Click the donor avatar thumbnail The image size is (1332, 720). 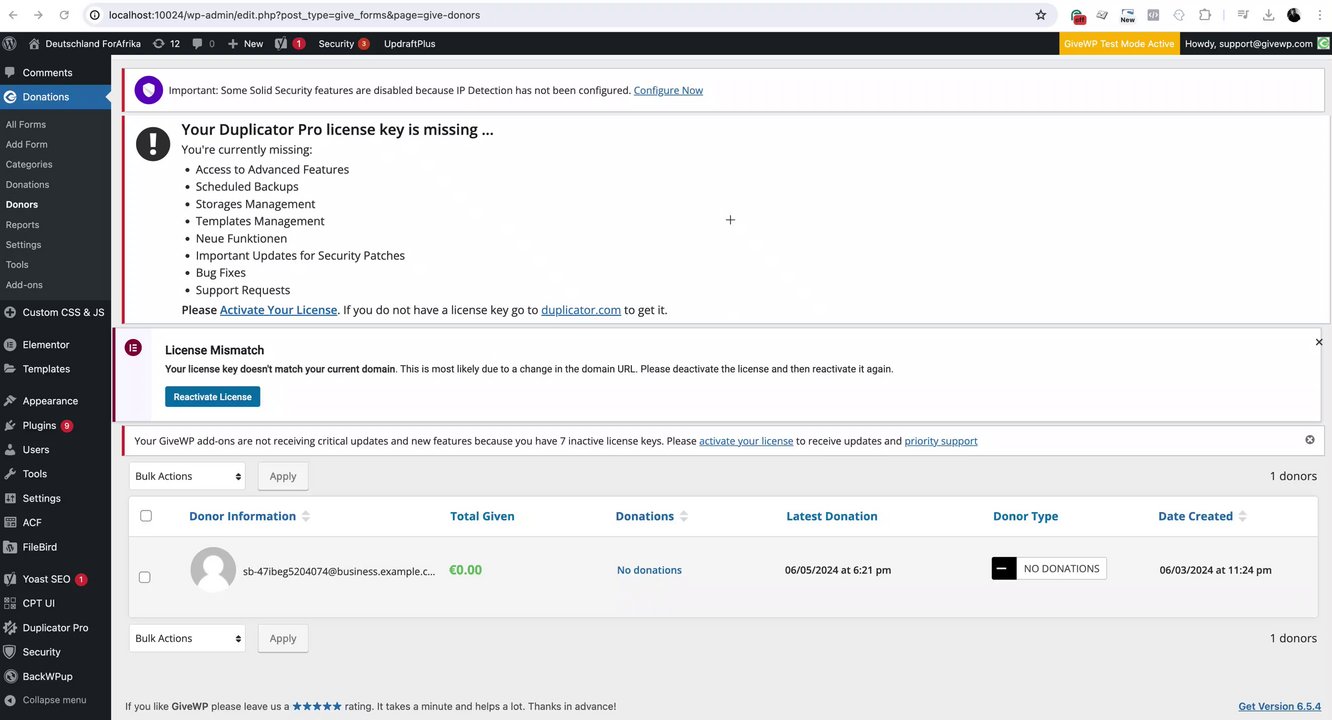point(213,570)
